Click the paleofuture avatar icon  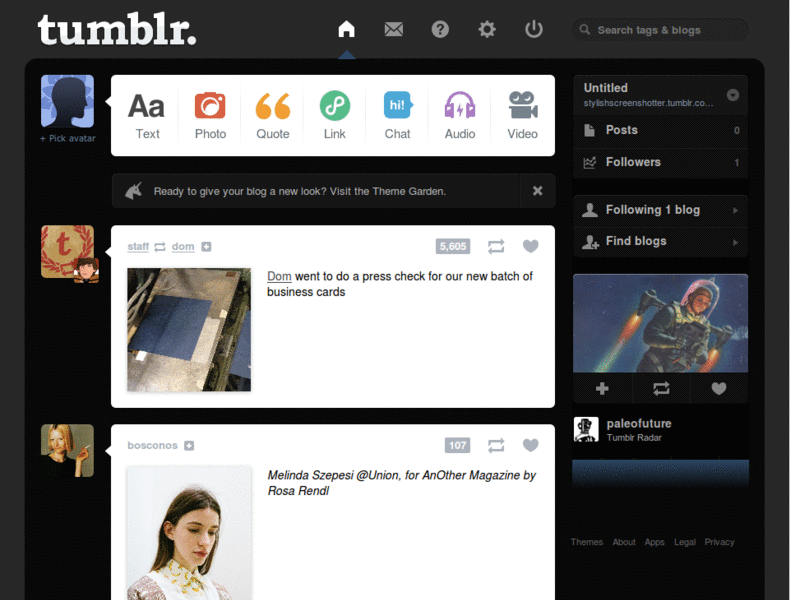click(586, 429)
